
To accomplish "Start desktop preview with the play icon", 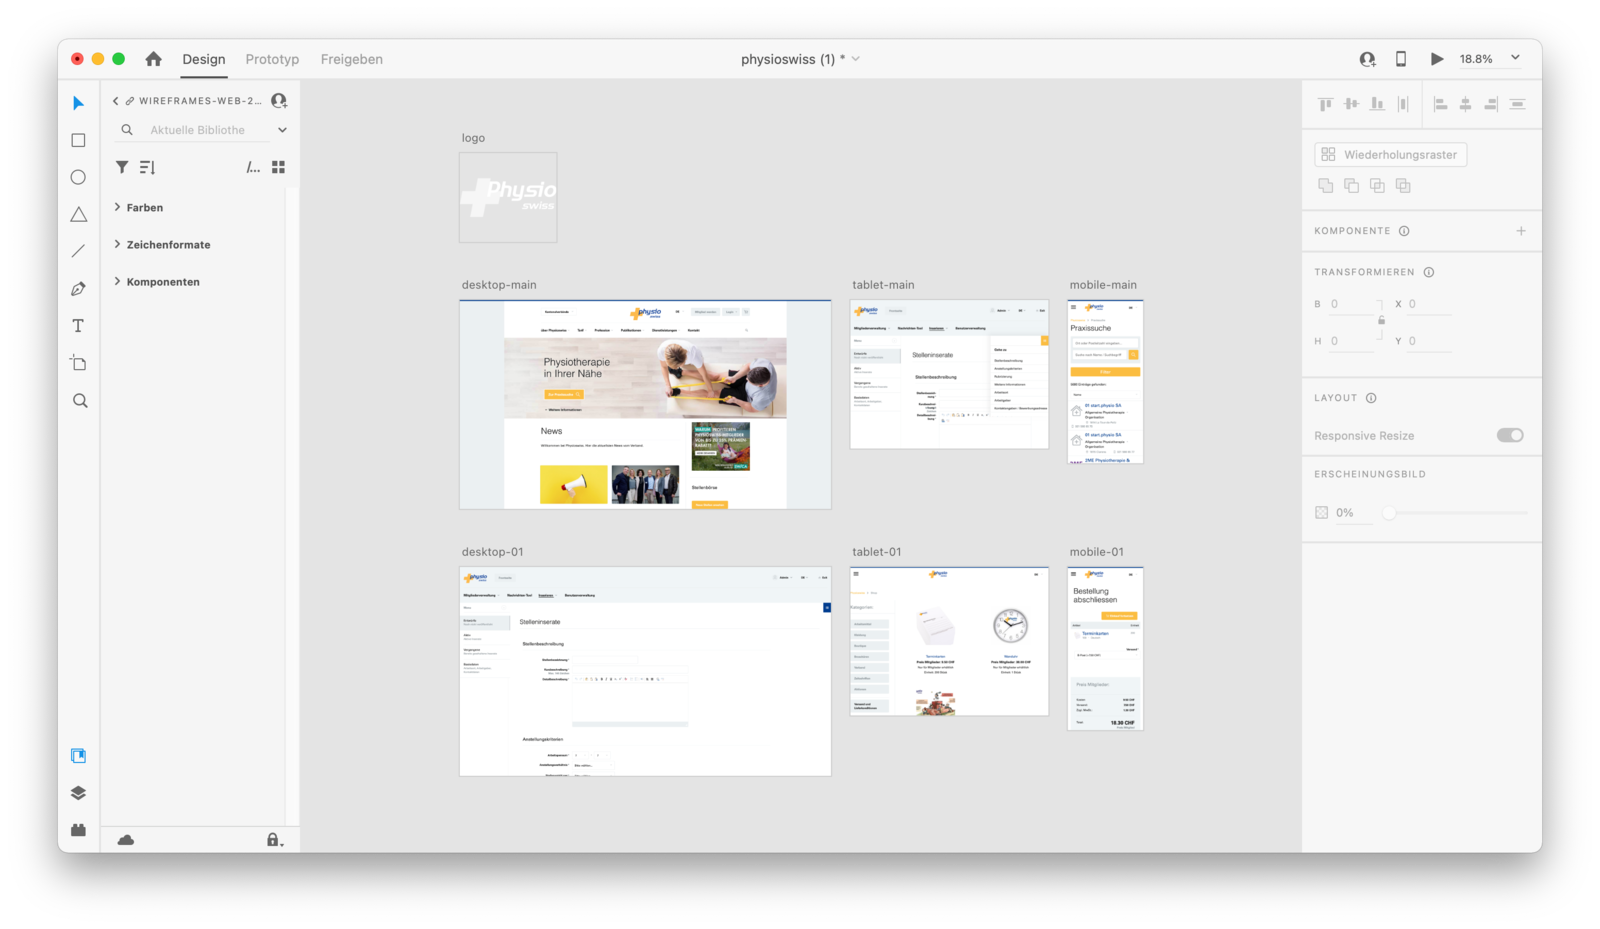I will coord(1437,59).
